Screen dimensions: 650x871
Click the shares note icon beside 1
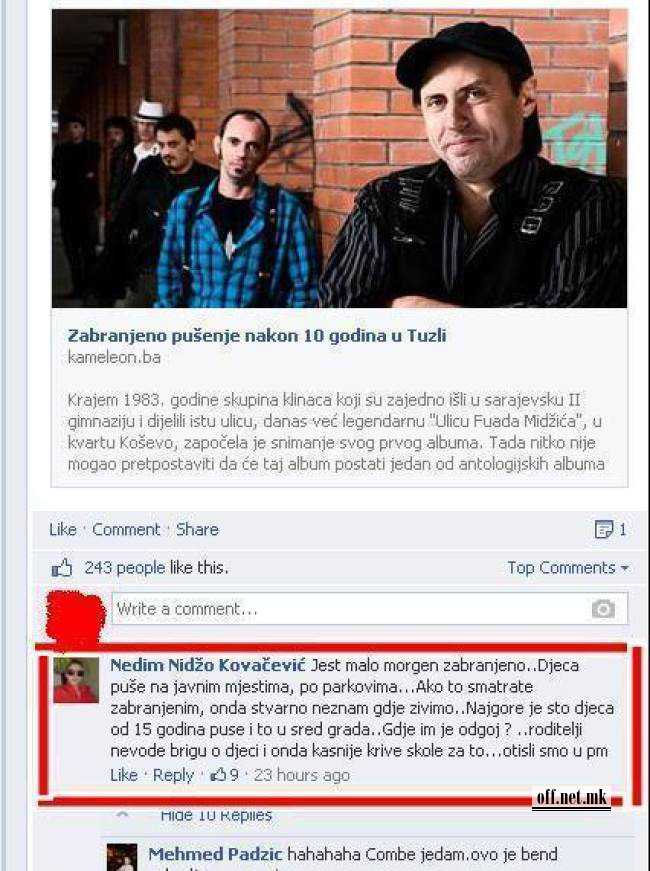tap(603, 529)
